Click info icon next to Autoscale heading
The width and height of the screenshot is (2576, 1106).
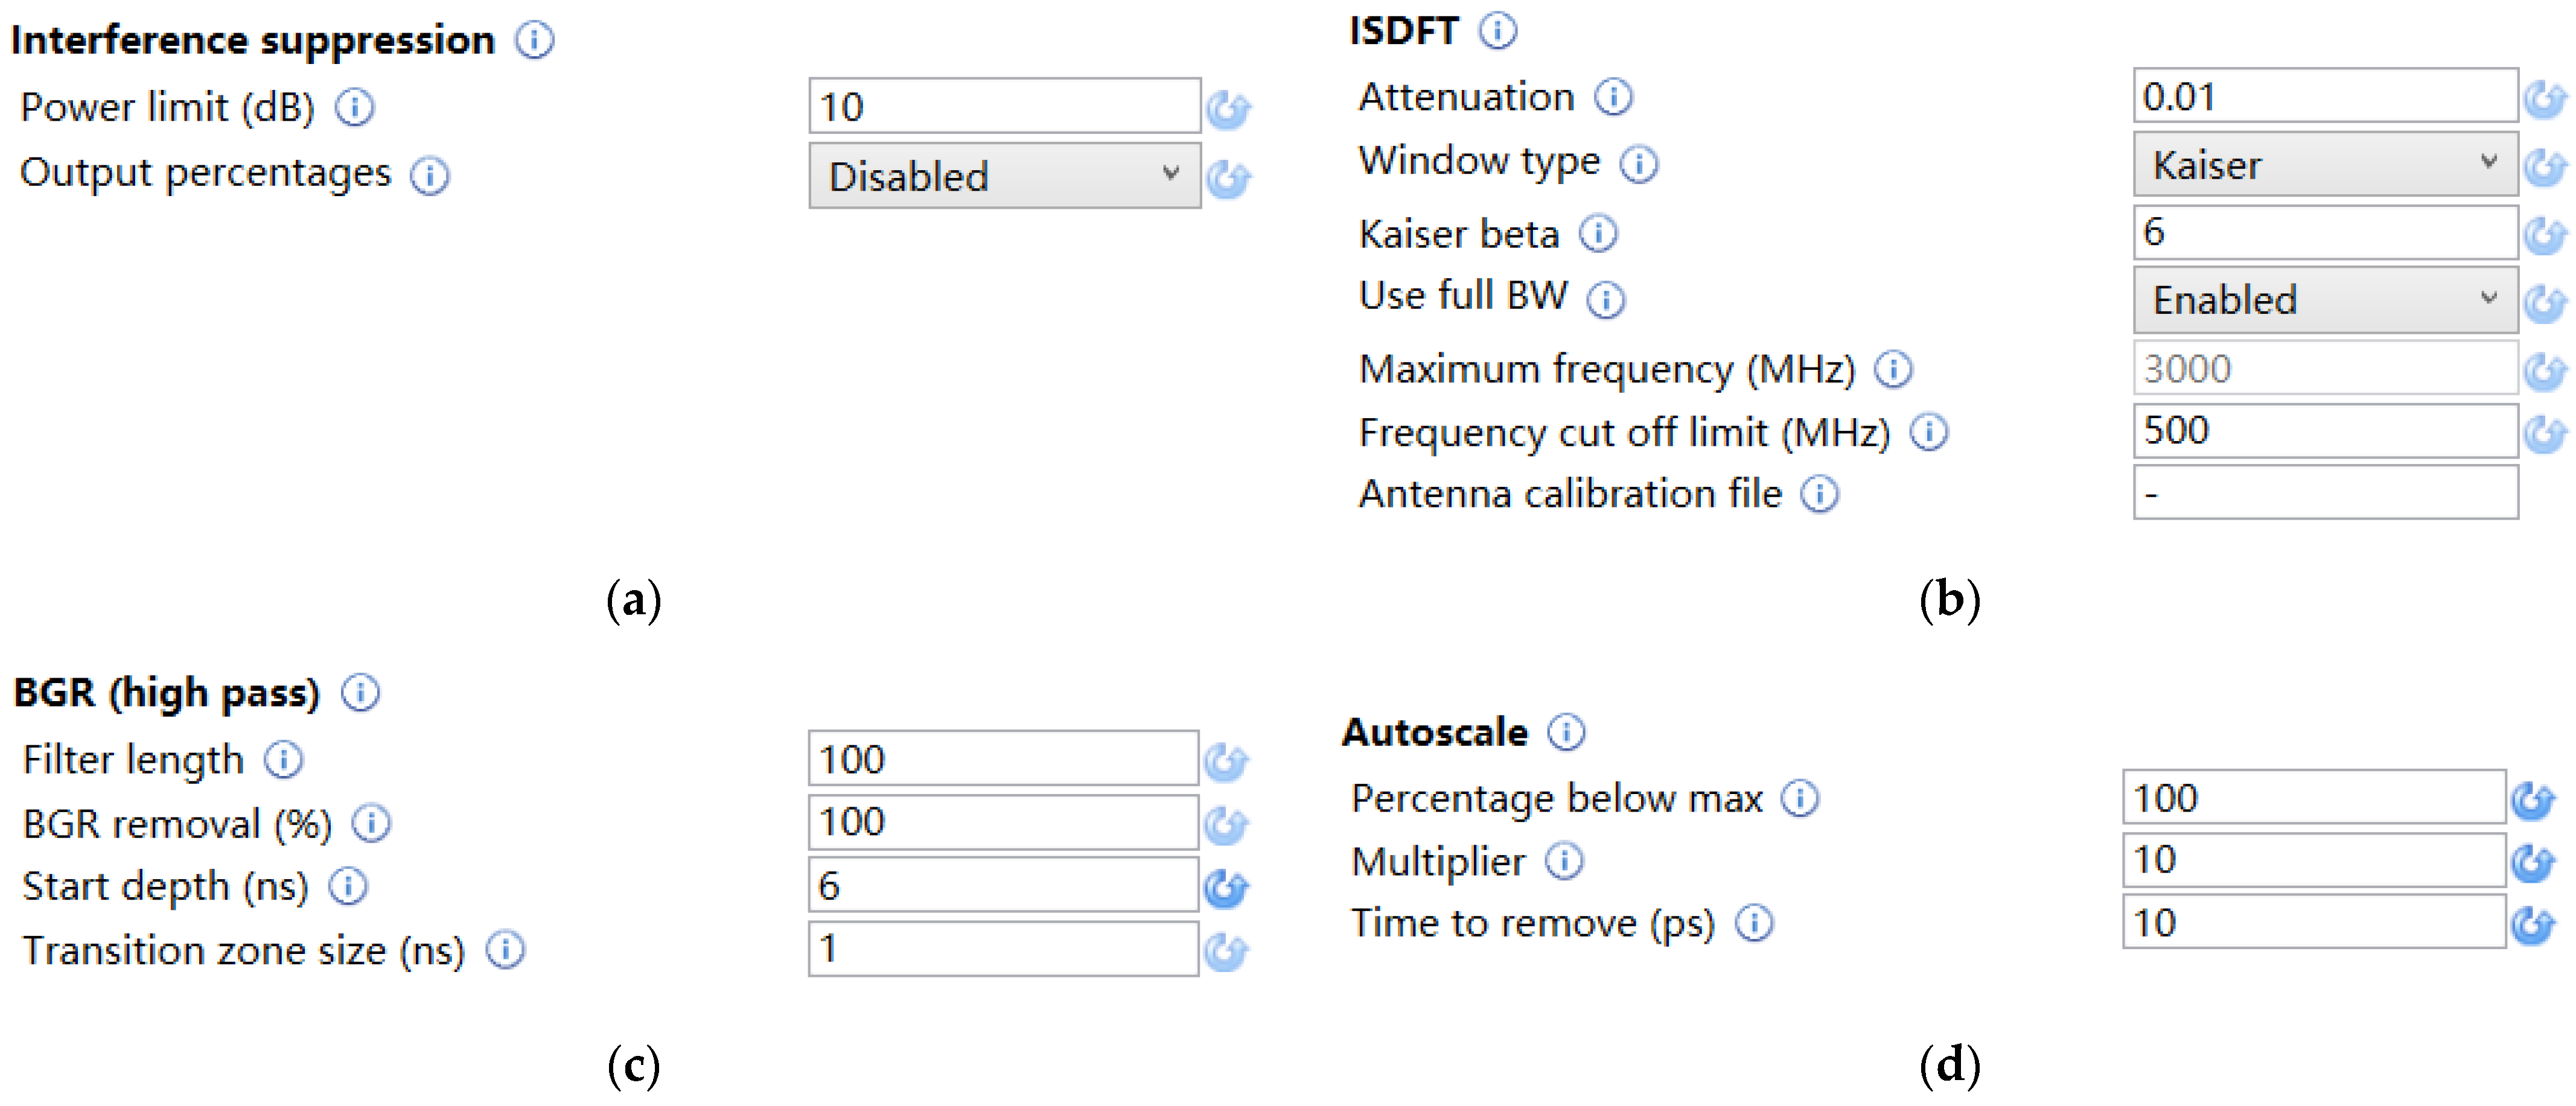(x=1566, y=732)
